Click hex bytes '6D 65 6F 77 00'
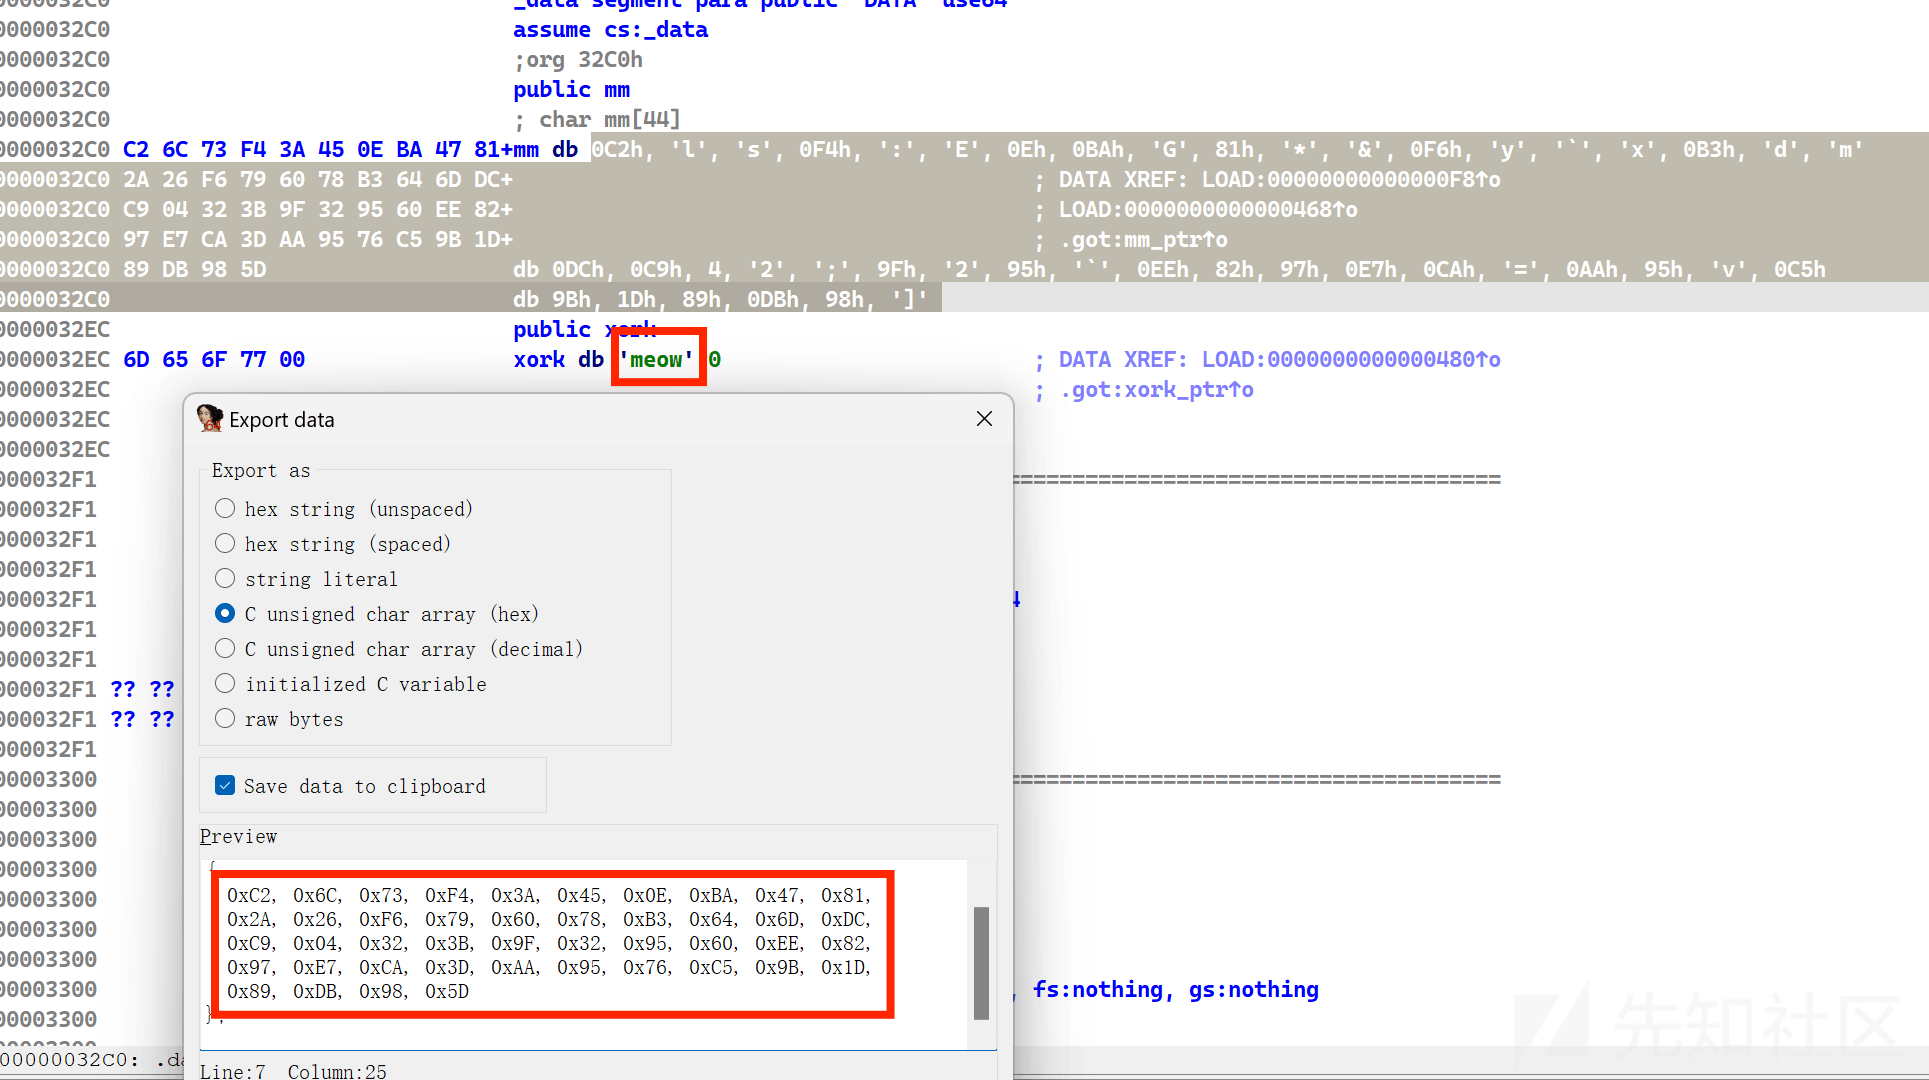 tap(214, 359)
